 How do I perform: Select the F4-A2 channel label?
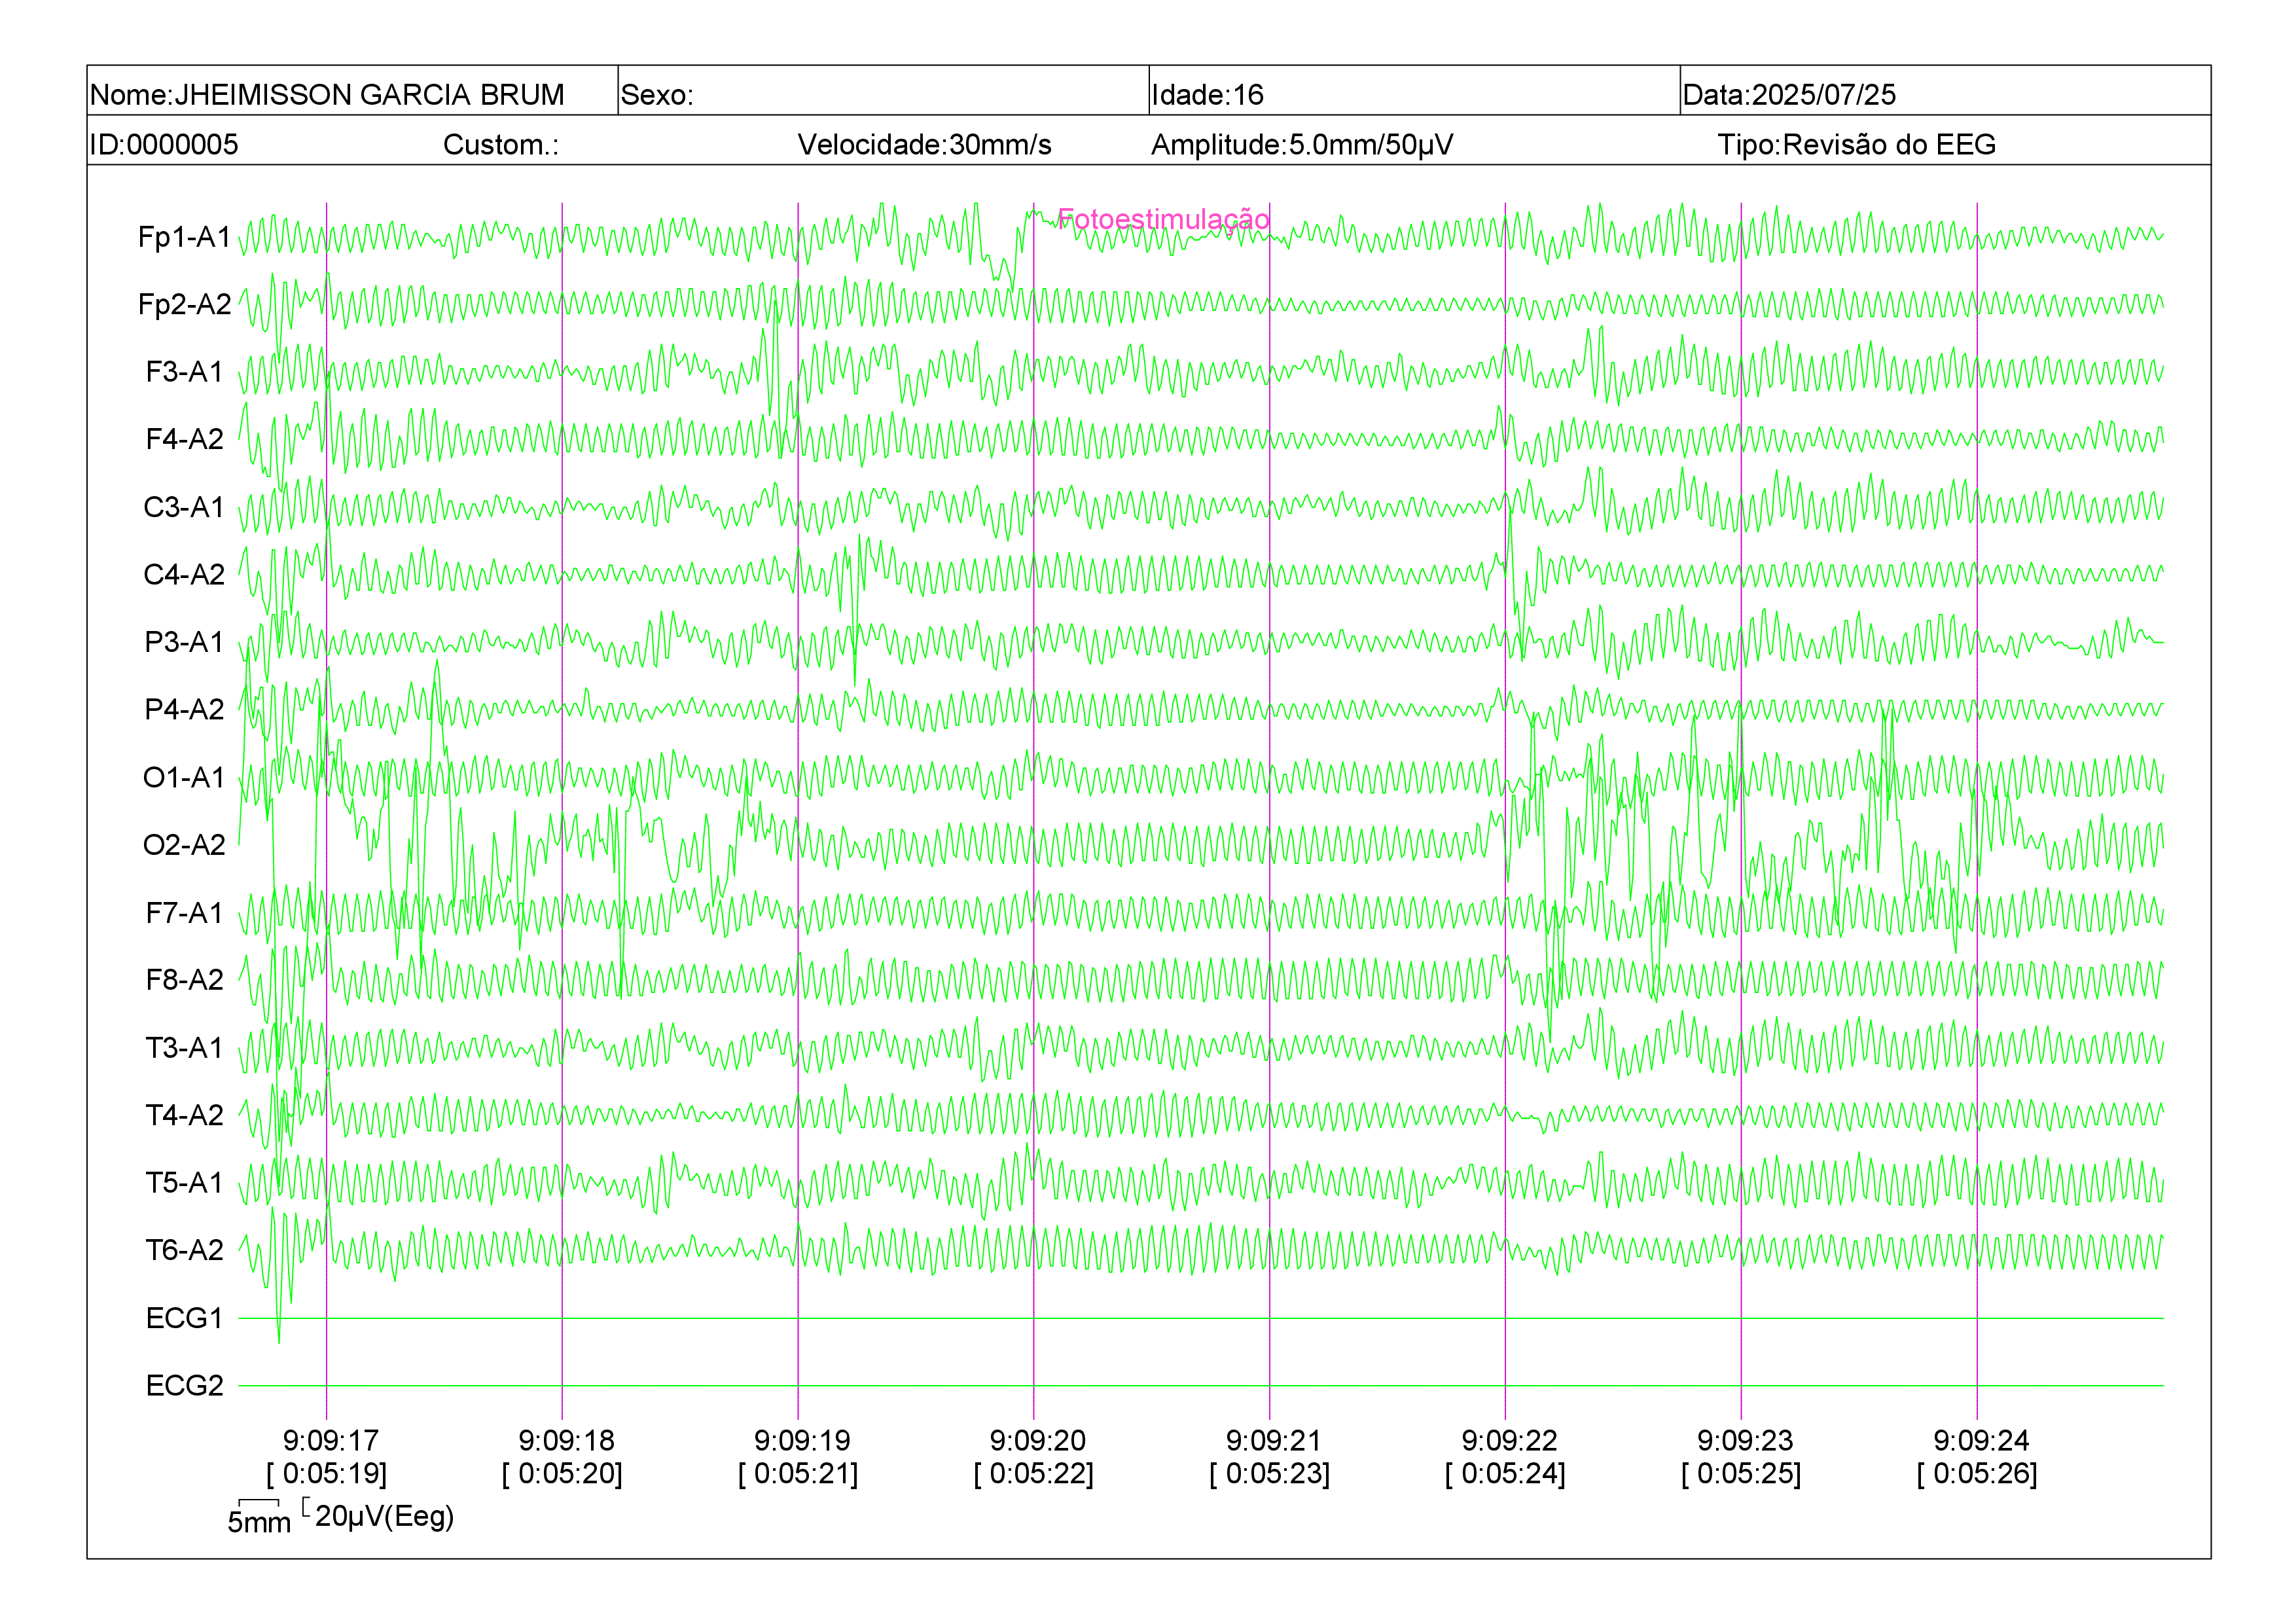click(x=184, y=439)
